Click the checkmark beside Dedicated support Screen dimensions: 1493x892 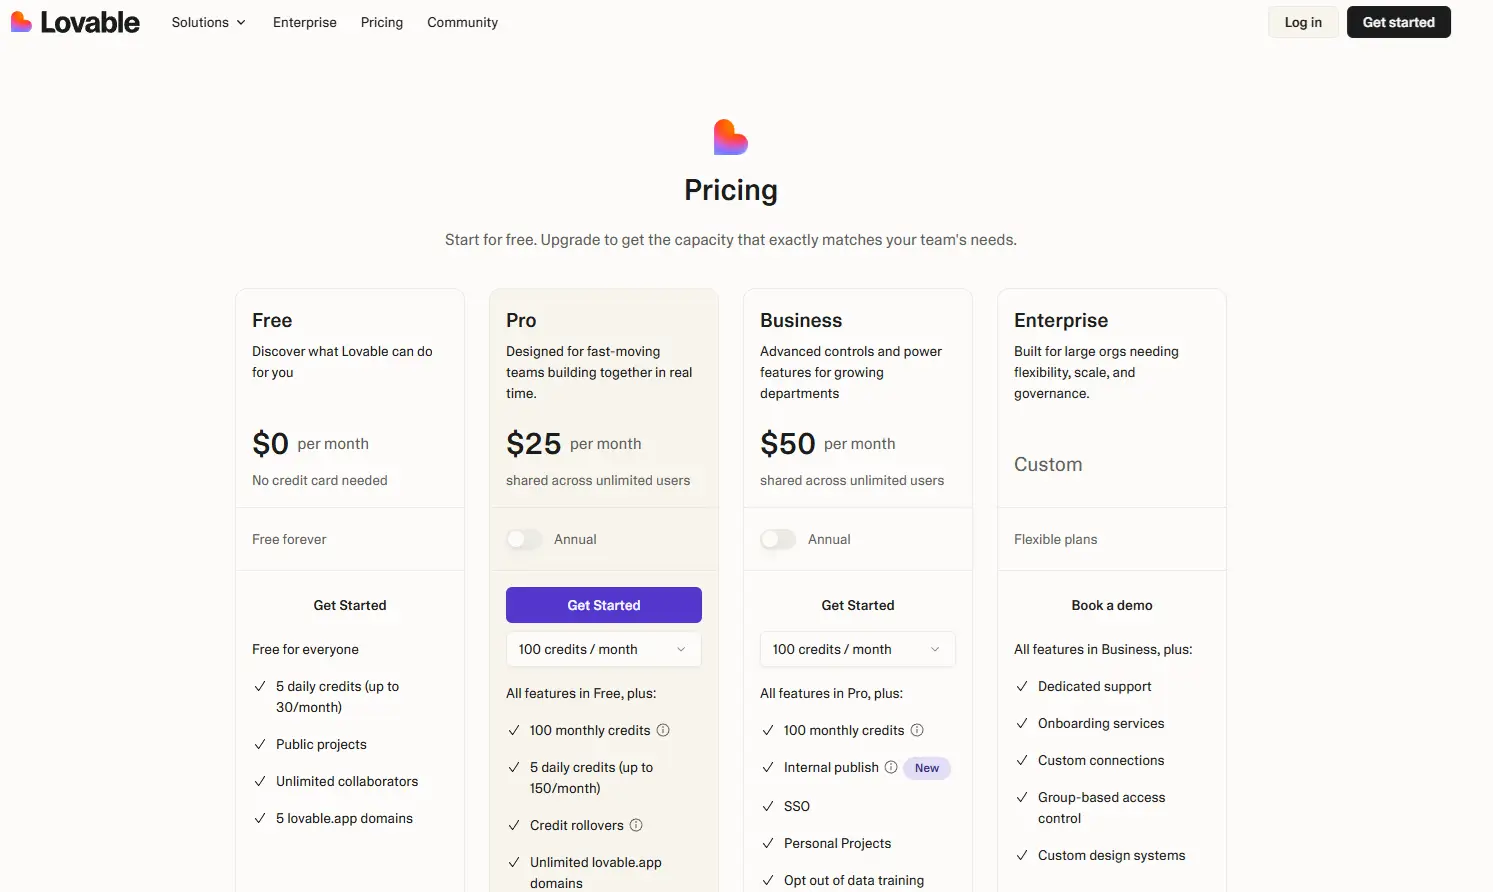tap(1022, 686)
